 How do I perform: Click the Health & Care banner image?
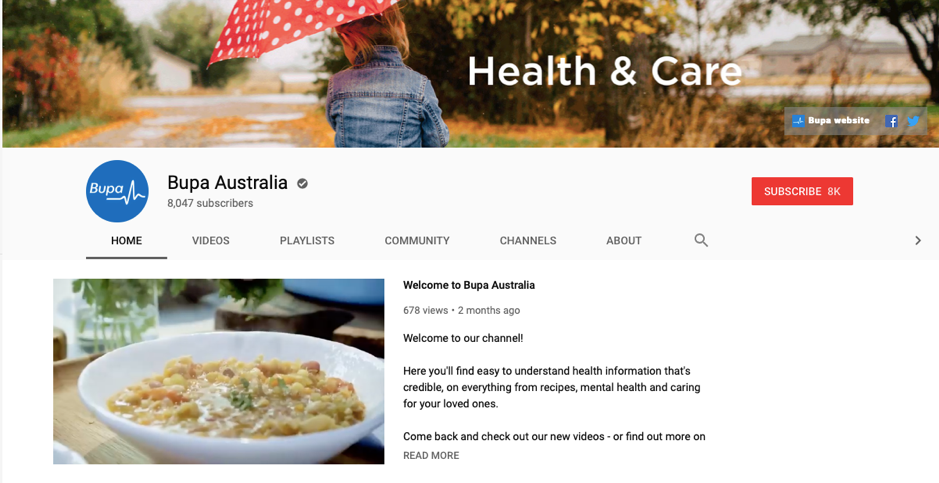pyautogui.click(x=470, y=73)
